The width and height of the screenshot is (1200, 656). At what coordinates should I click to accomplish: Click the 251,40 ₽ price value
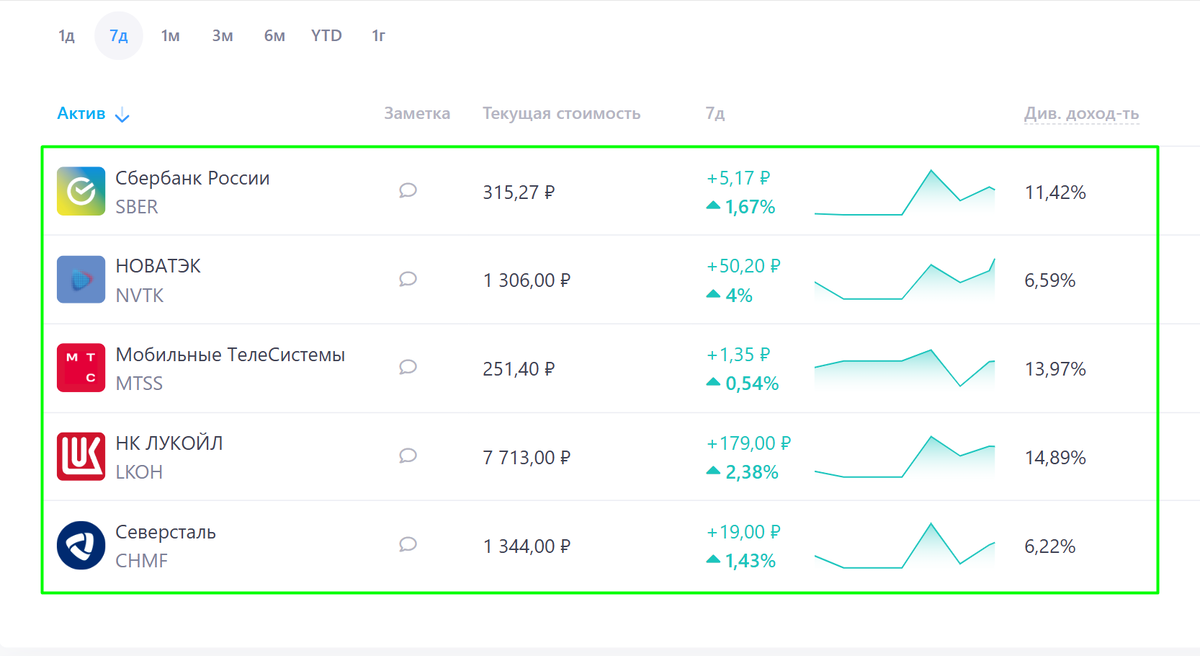[519, 369]
